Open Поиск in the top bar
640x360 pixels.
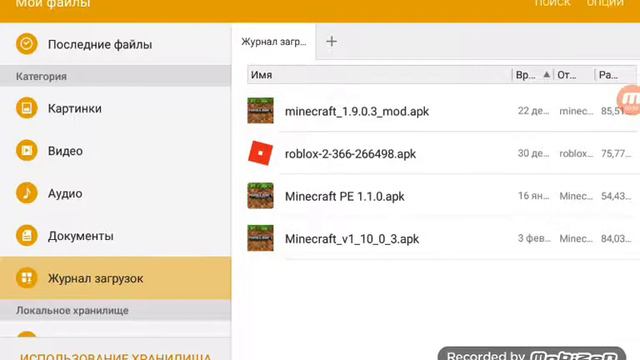pyautogui.click(x=552, y=3)
